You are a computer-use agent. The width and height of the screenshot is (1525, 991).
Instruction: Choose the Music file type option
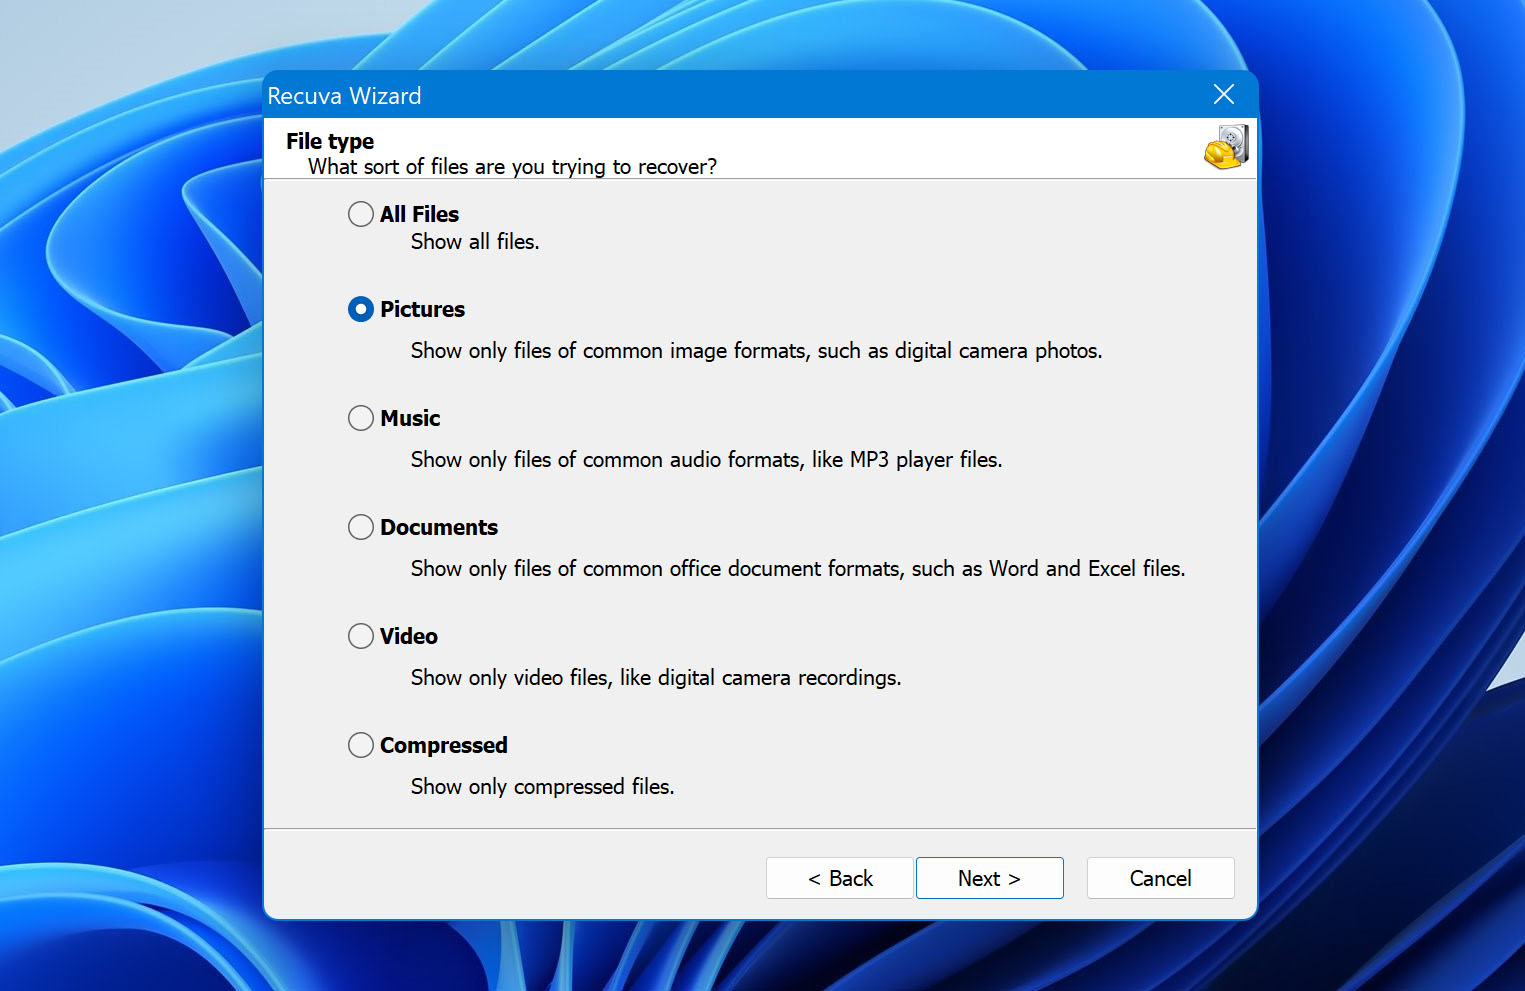(361, 418)
